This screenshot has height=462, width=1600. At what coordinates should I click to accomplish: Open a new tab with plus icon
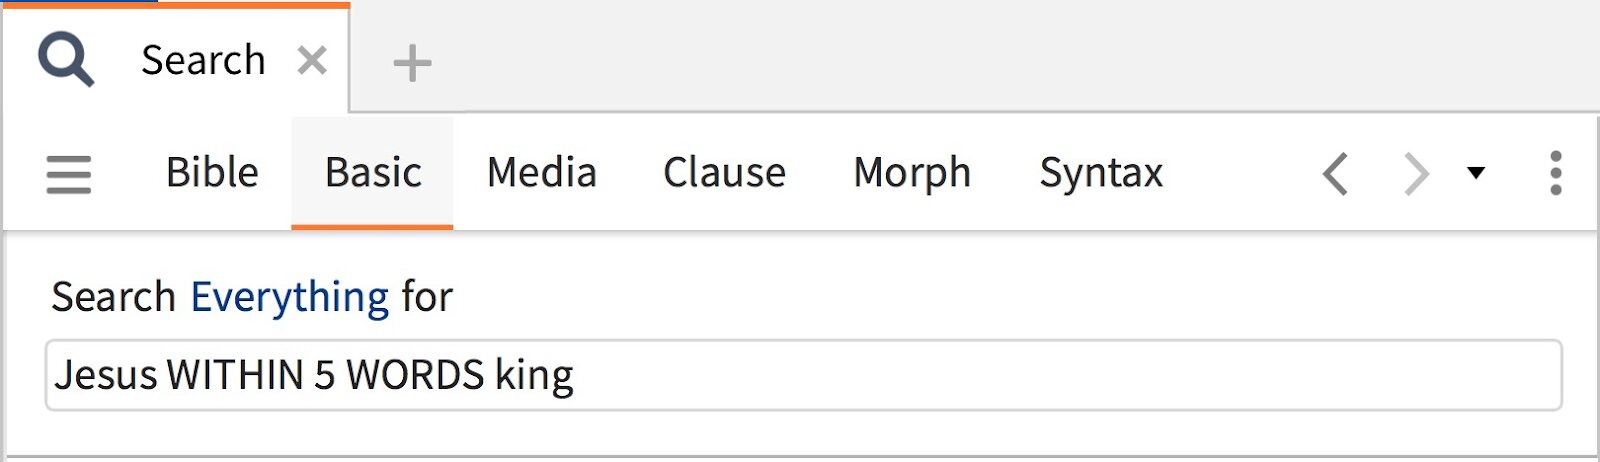412,64
